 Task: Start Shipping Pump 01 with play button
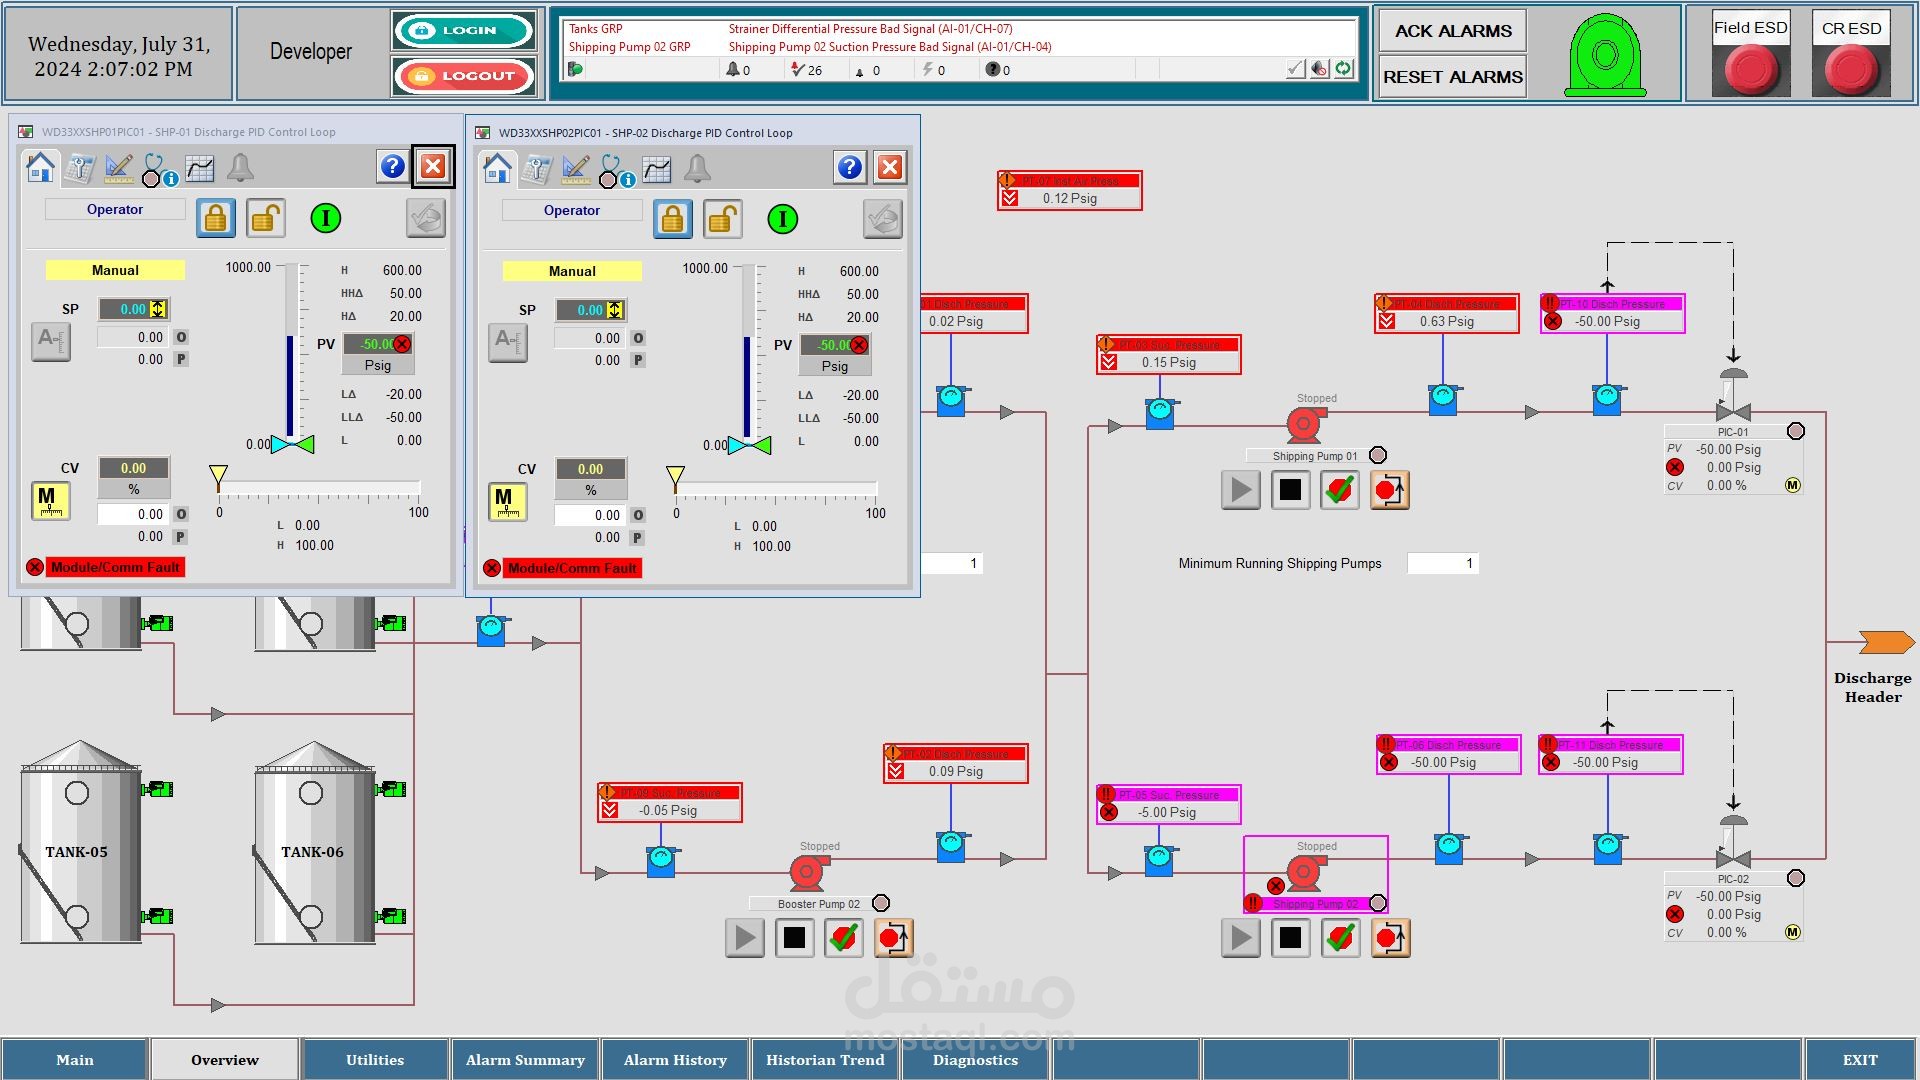(1240, 490)
